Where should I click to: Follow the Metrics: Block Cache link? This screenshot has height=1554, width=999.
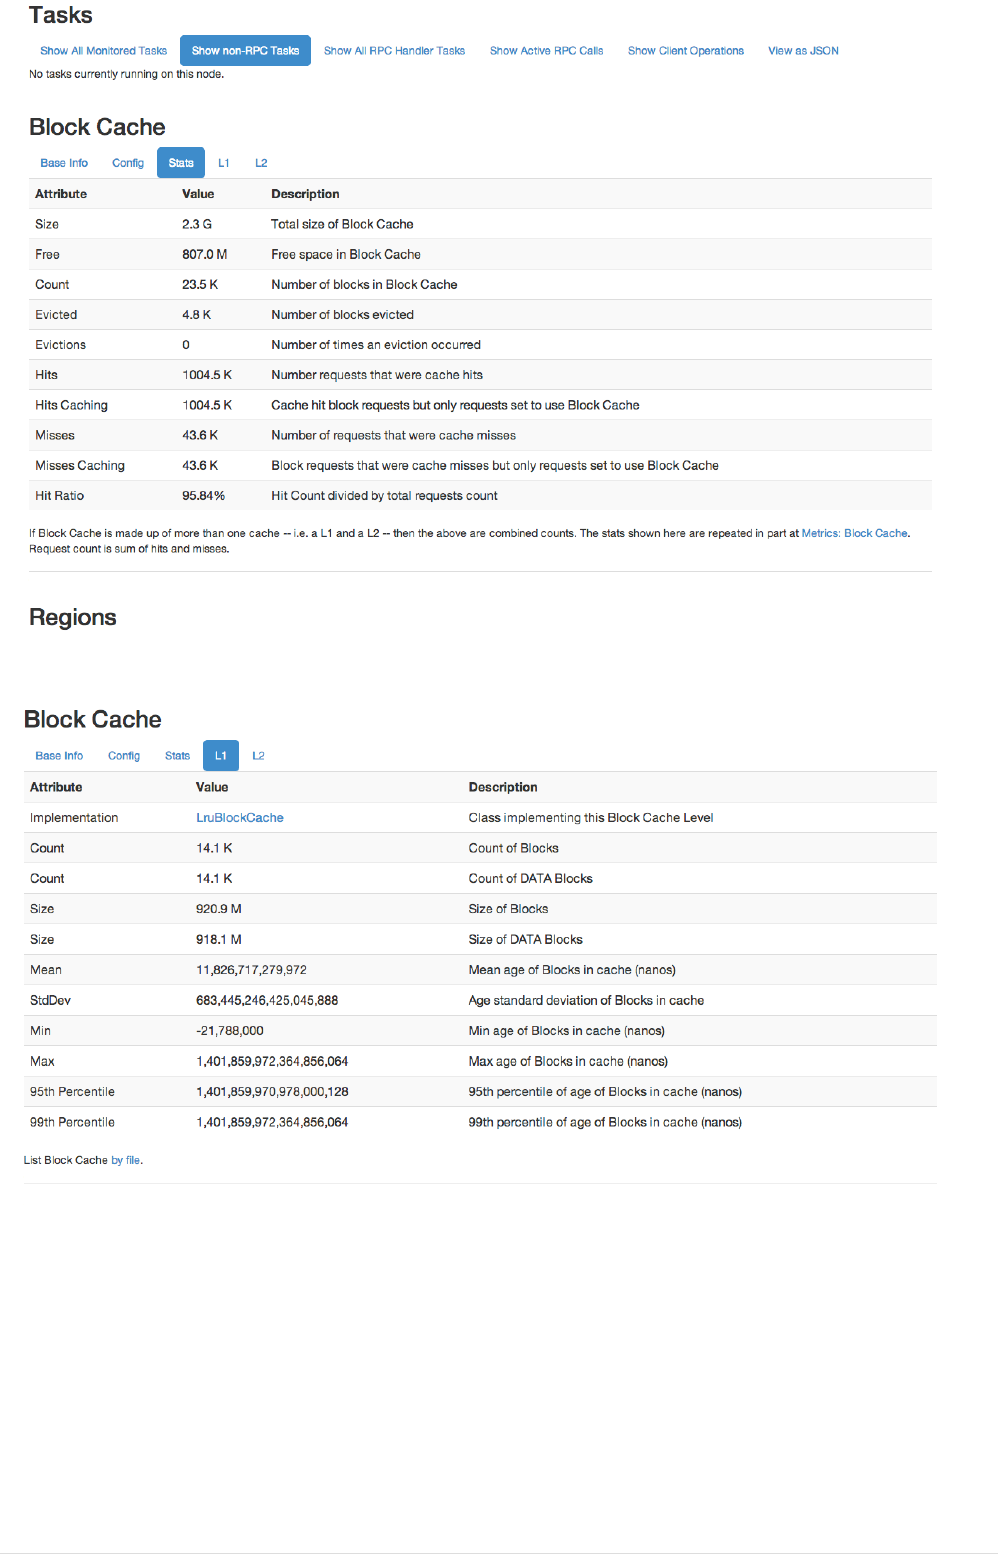coord(854,534)
